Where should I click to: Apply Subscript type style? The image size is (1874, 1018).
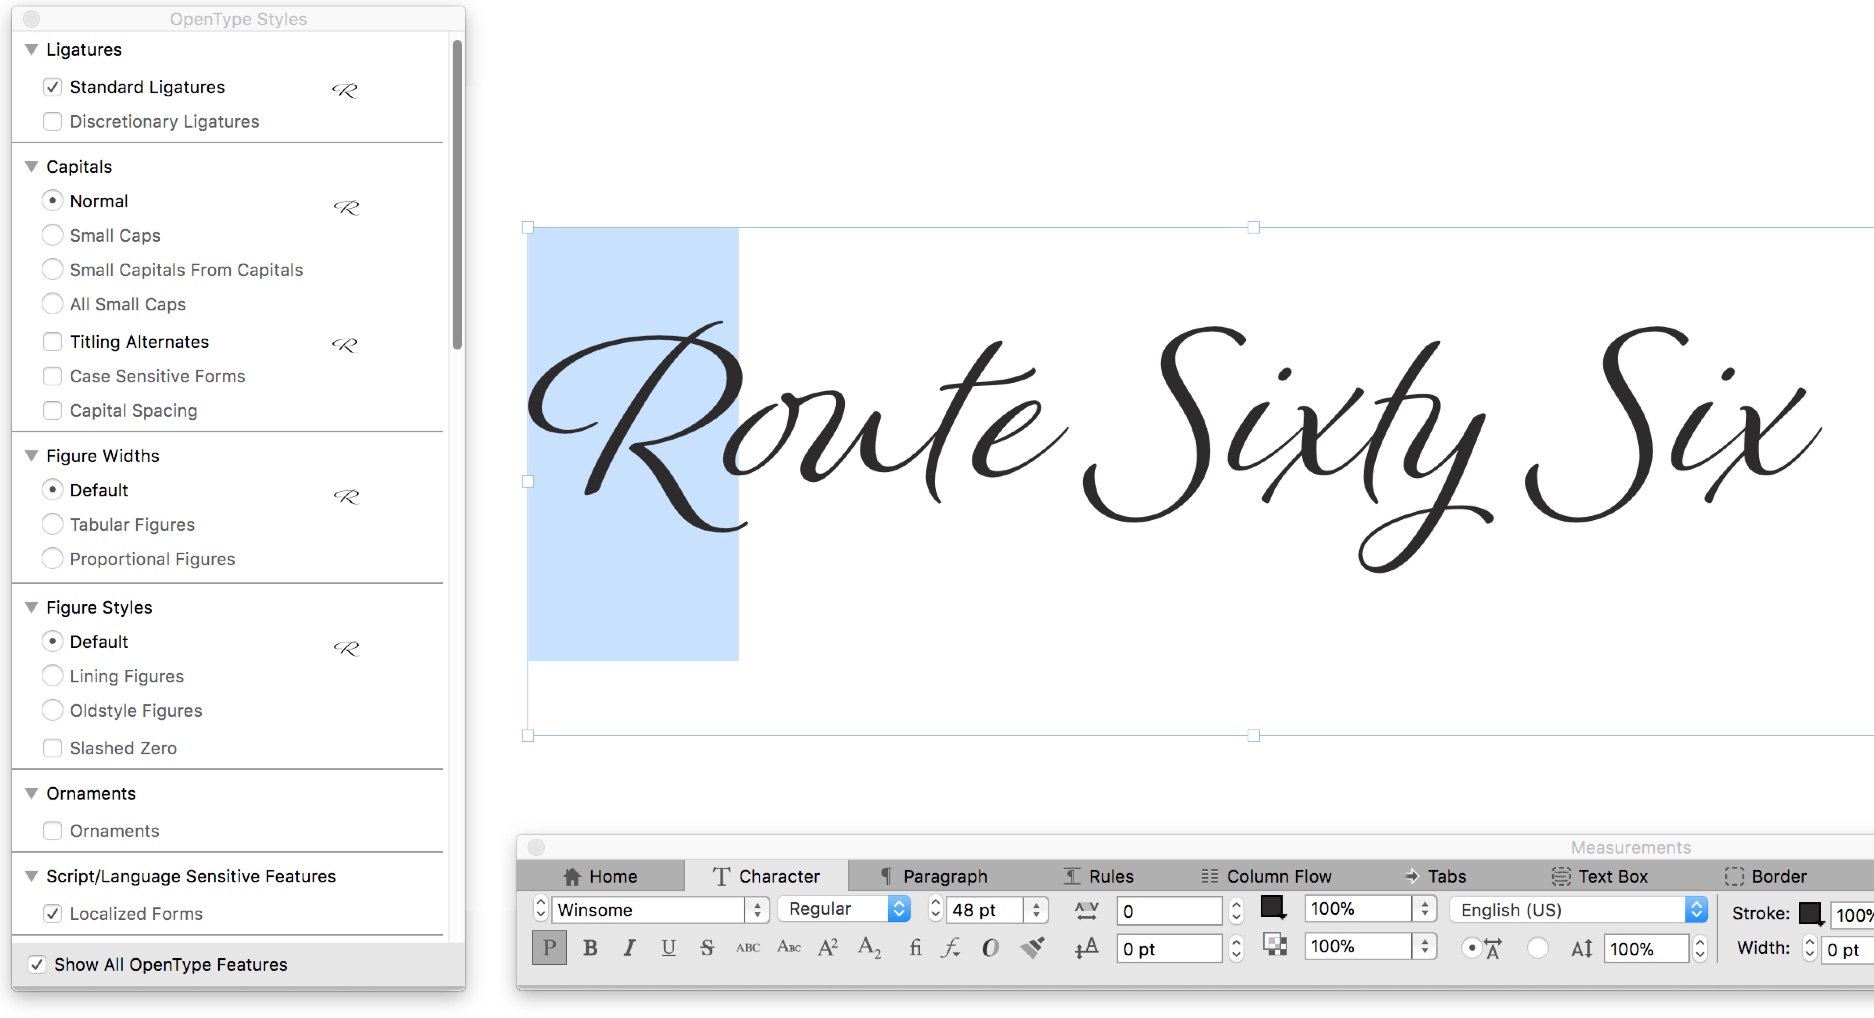coord(869,948)
